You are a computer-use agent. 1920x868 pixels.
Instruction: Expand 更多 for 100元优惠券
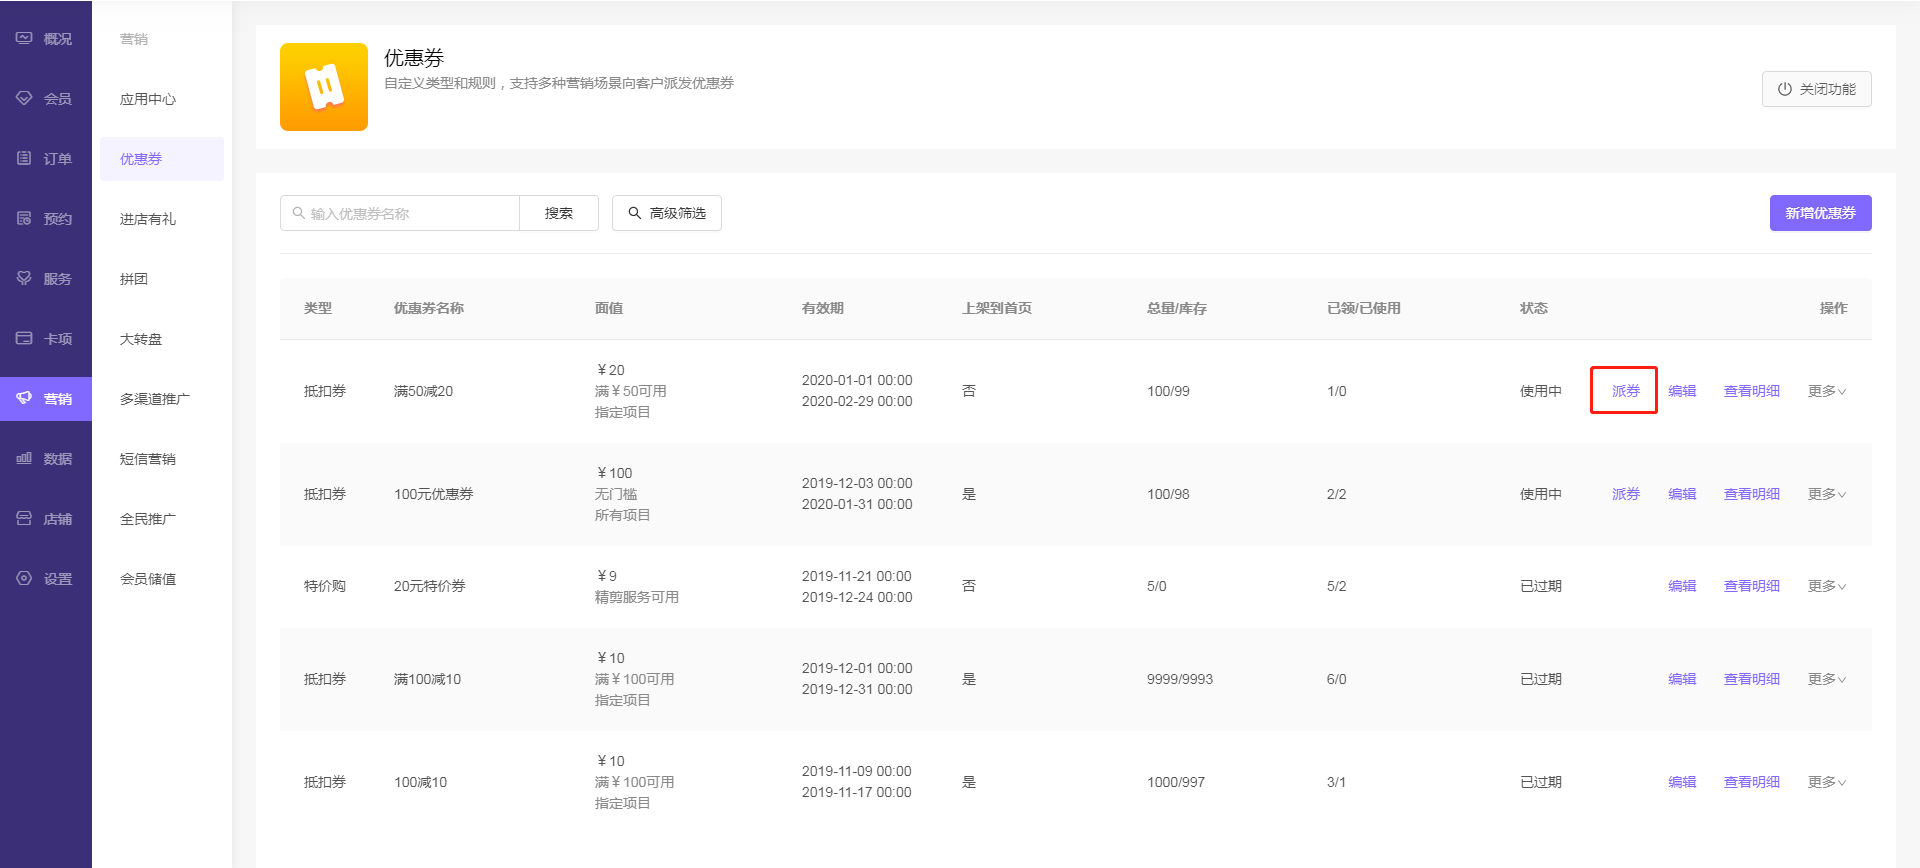pyautogui.click(x=1826, y=494)
